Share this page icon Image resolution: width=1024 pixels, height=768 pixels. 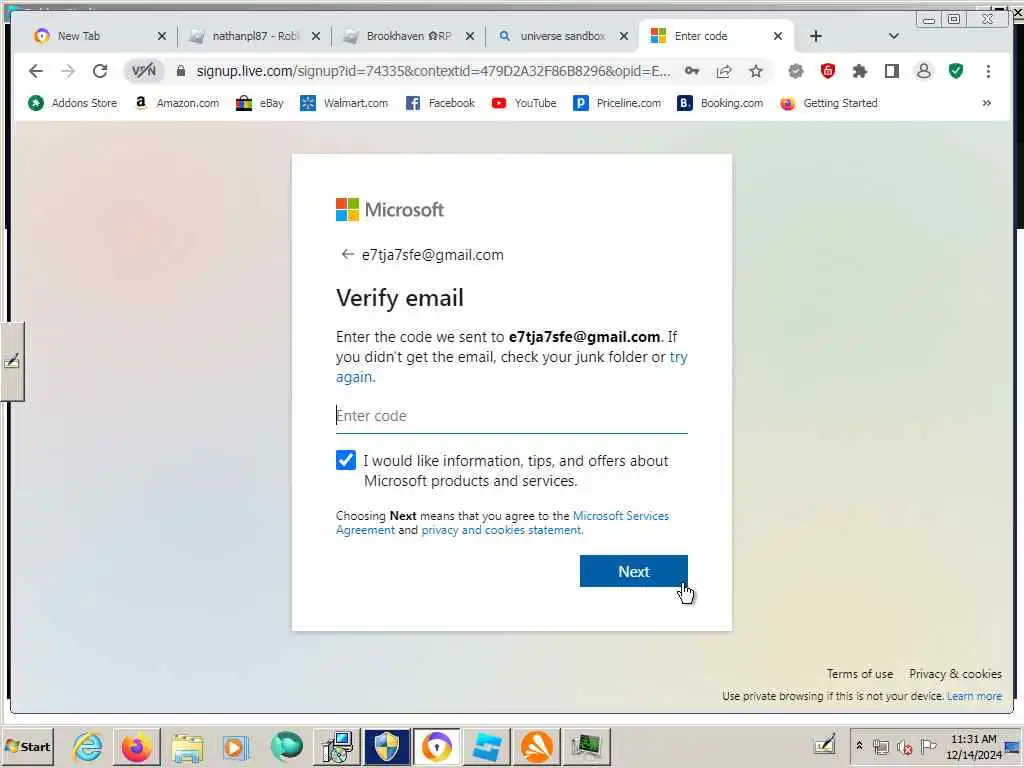(724, 71)
